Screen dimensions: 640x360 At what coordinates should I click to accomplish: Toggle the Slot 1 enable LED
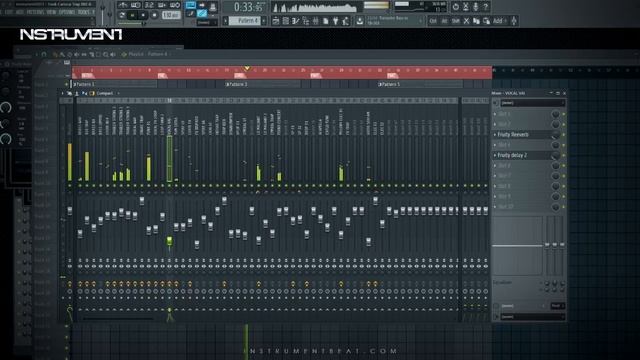pos(564,114)
